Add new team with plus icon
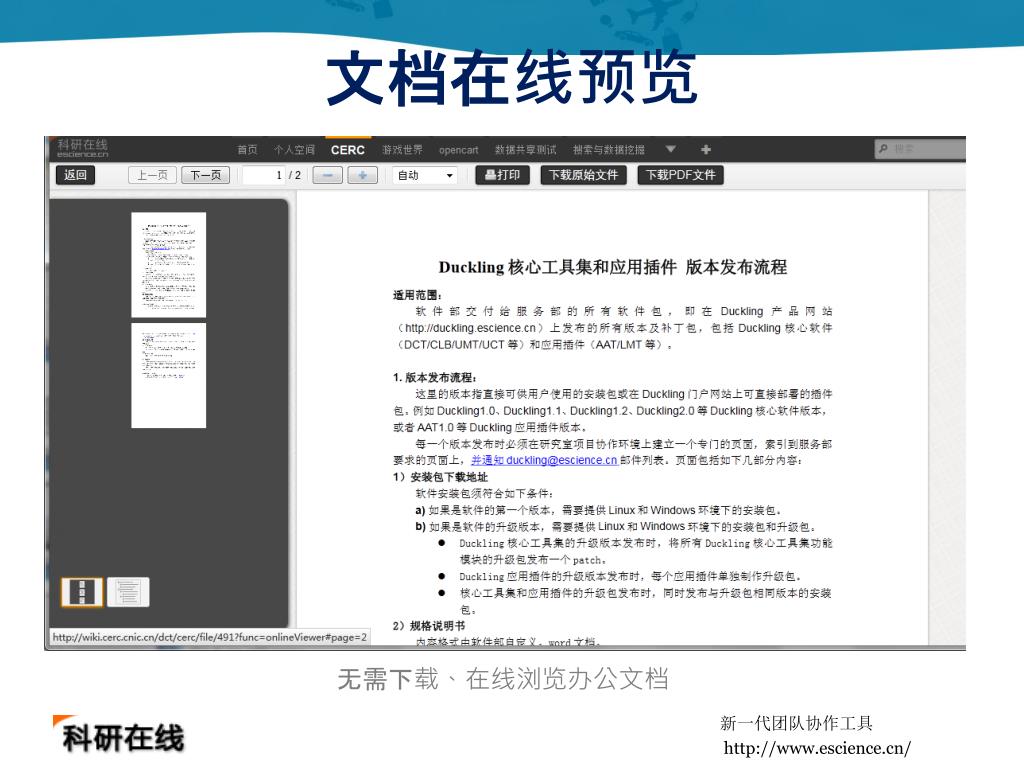This screenshot has width=1024, height=768. click(706, 150)
